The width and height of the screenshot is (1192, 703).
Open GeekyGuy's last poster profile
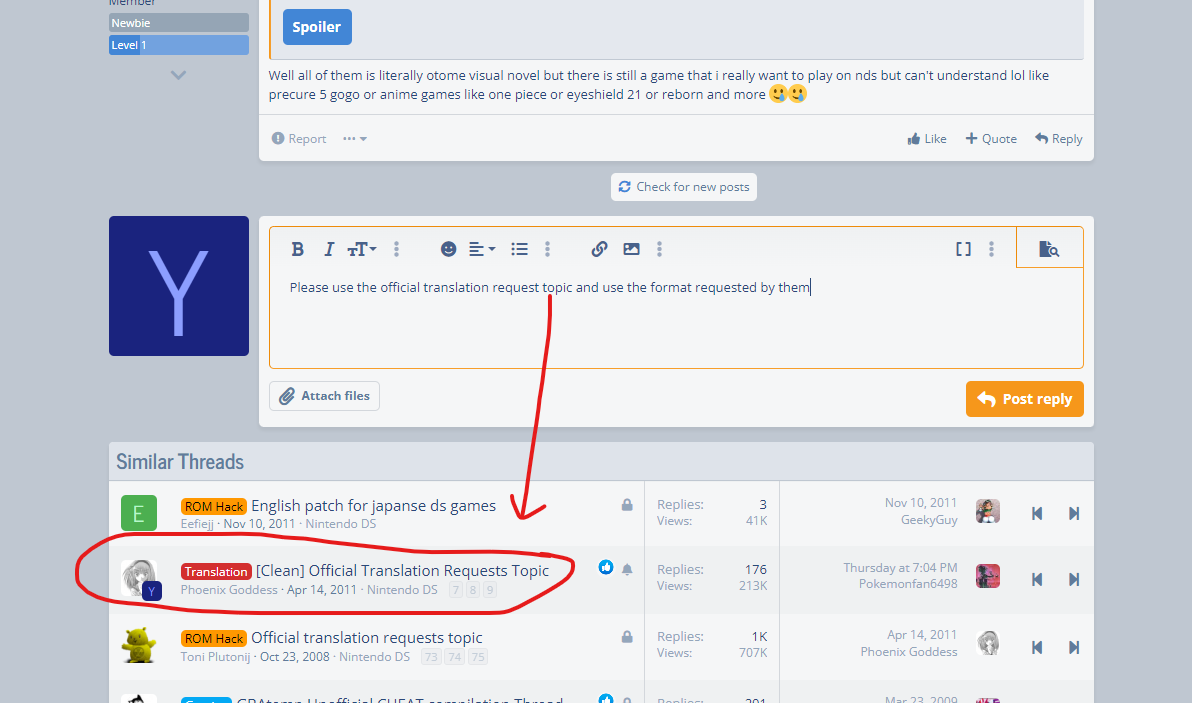(x=929, y=520)
